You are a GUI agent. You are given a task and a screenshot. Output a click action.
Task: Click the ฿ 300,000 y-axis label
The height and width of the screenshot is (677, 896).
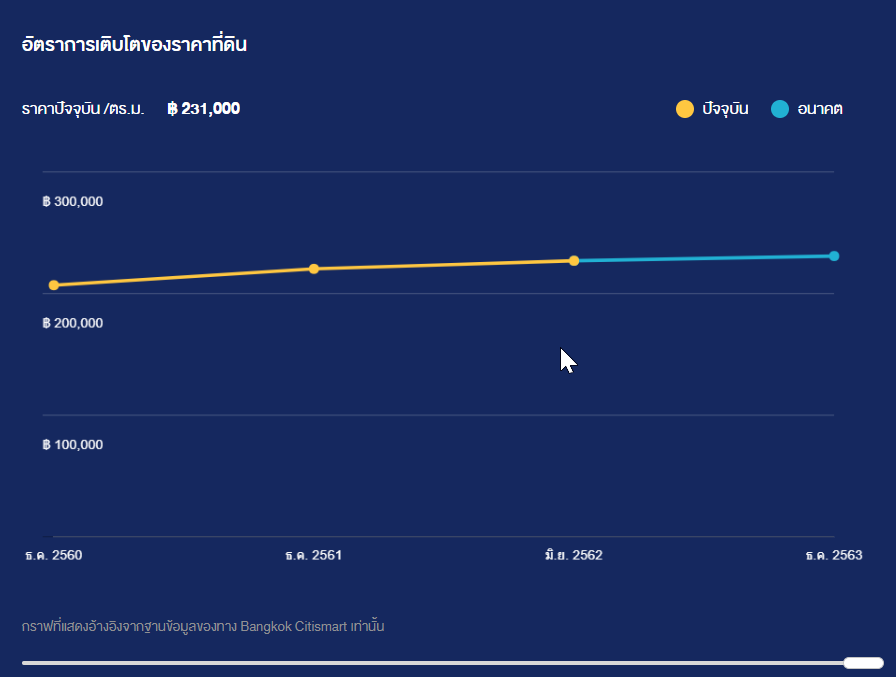tap(73, 202)
